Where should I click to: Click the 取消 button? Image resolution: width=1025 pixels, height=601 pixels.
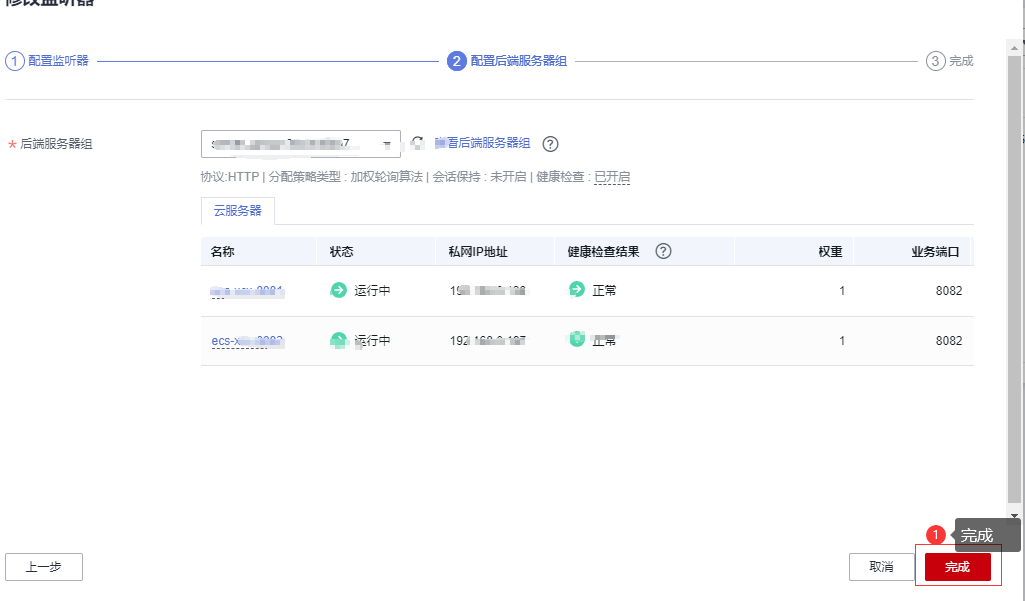tap(881, 567)
